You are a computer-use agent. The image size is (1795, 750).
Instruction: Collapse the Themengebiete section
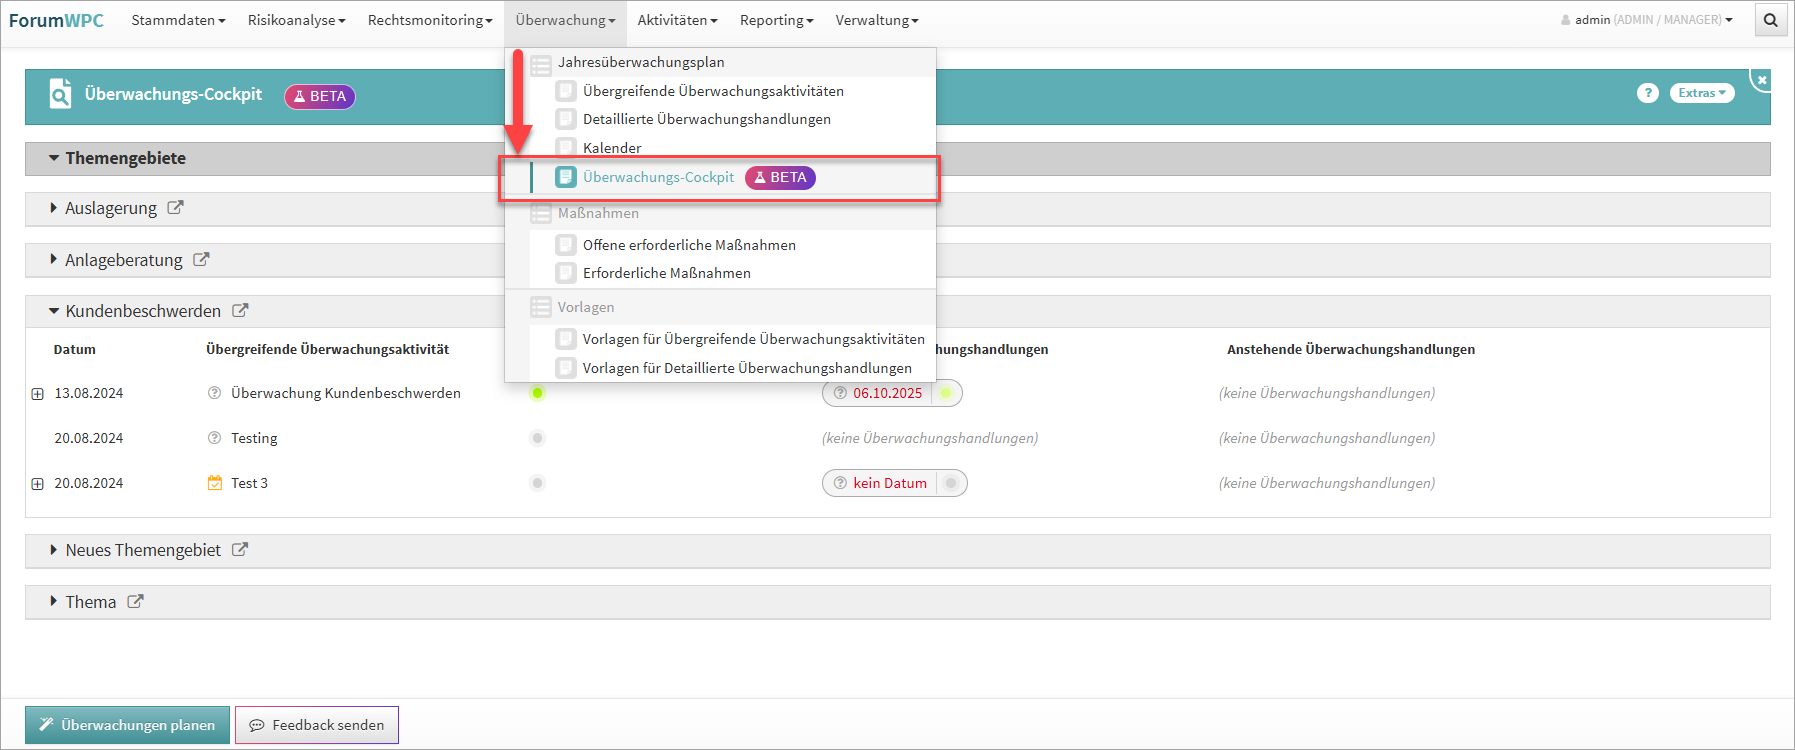(x=54, y=158)
